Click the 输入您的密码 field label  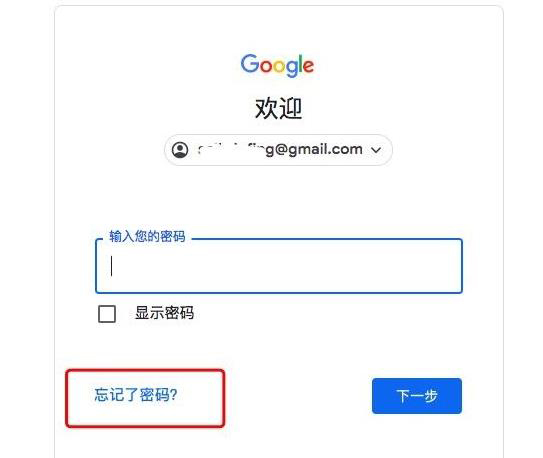(x=147, y=236)
